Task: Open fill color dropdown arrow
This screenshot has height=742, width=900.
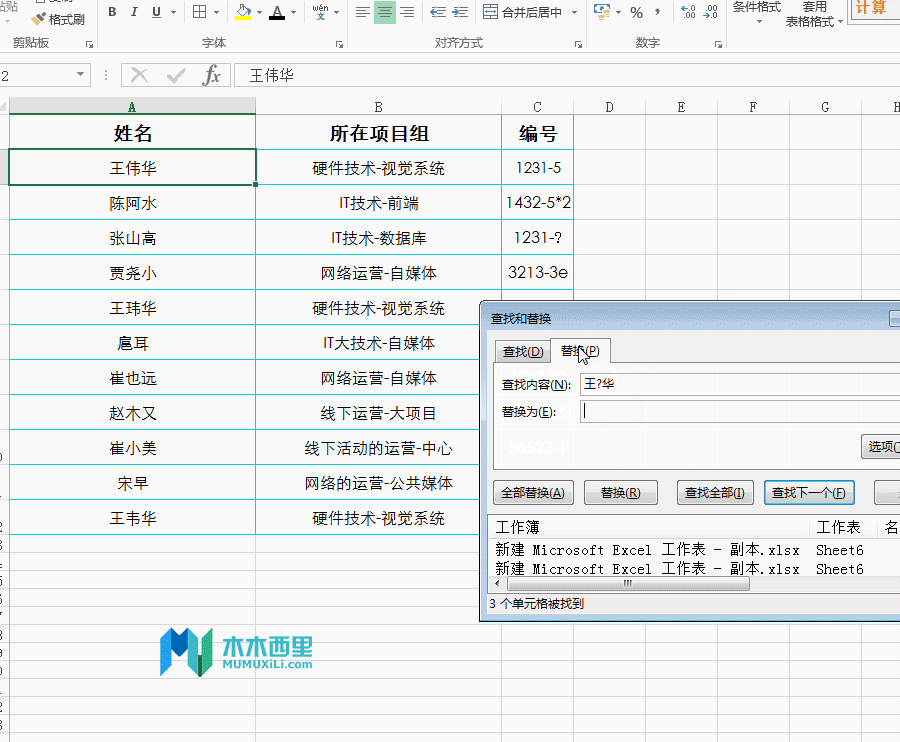Action: (x=259, y=12)
